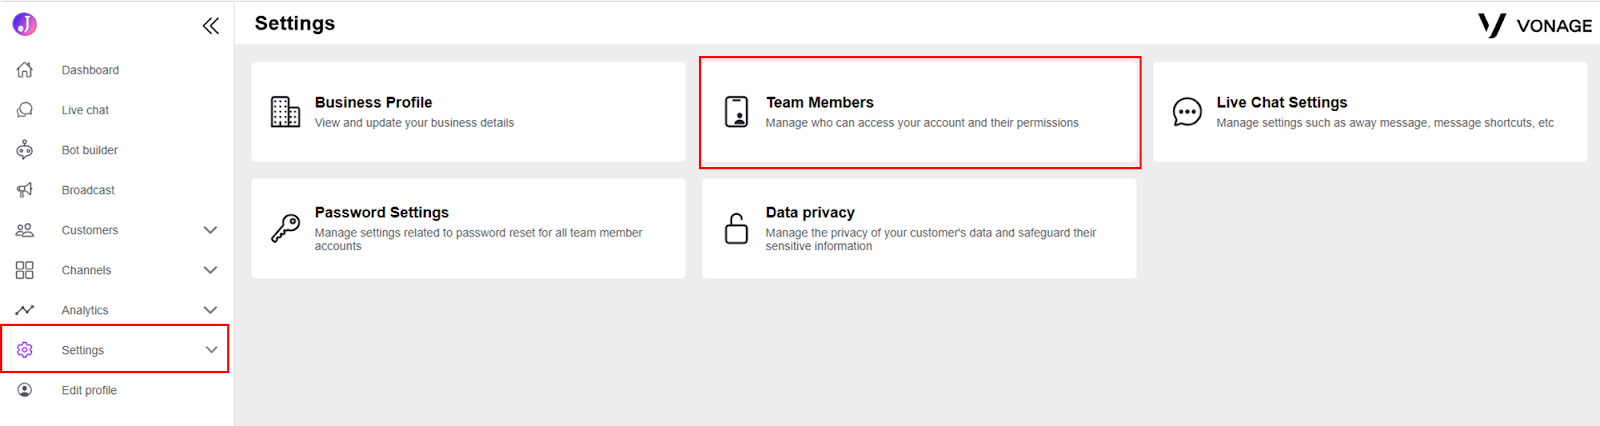Click the Password Settings key icon

(x=285, y=228)
